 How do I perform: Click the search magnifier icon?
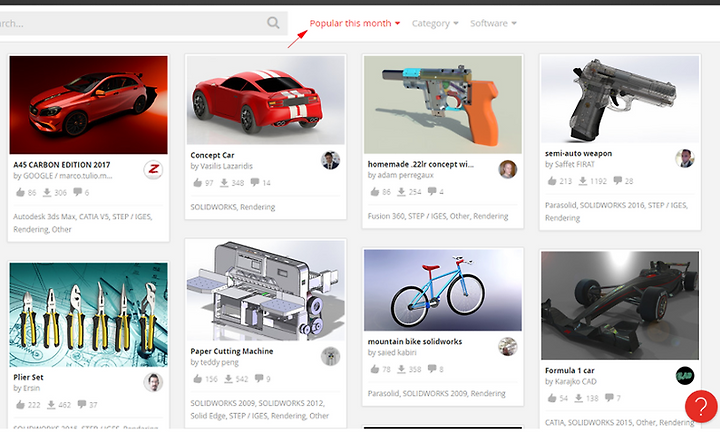(x=273, y=22)
